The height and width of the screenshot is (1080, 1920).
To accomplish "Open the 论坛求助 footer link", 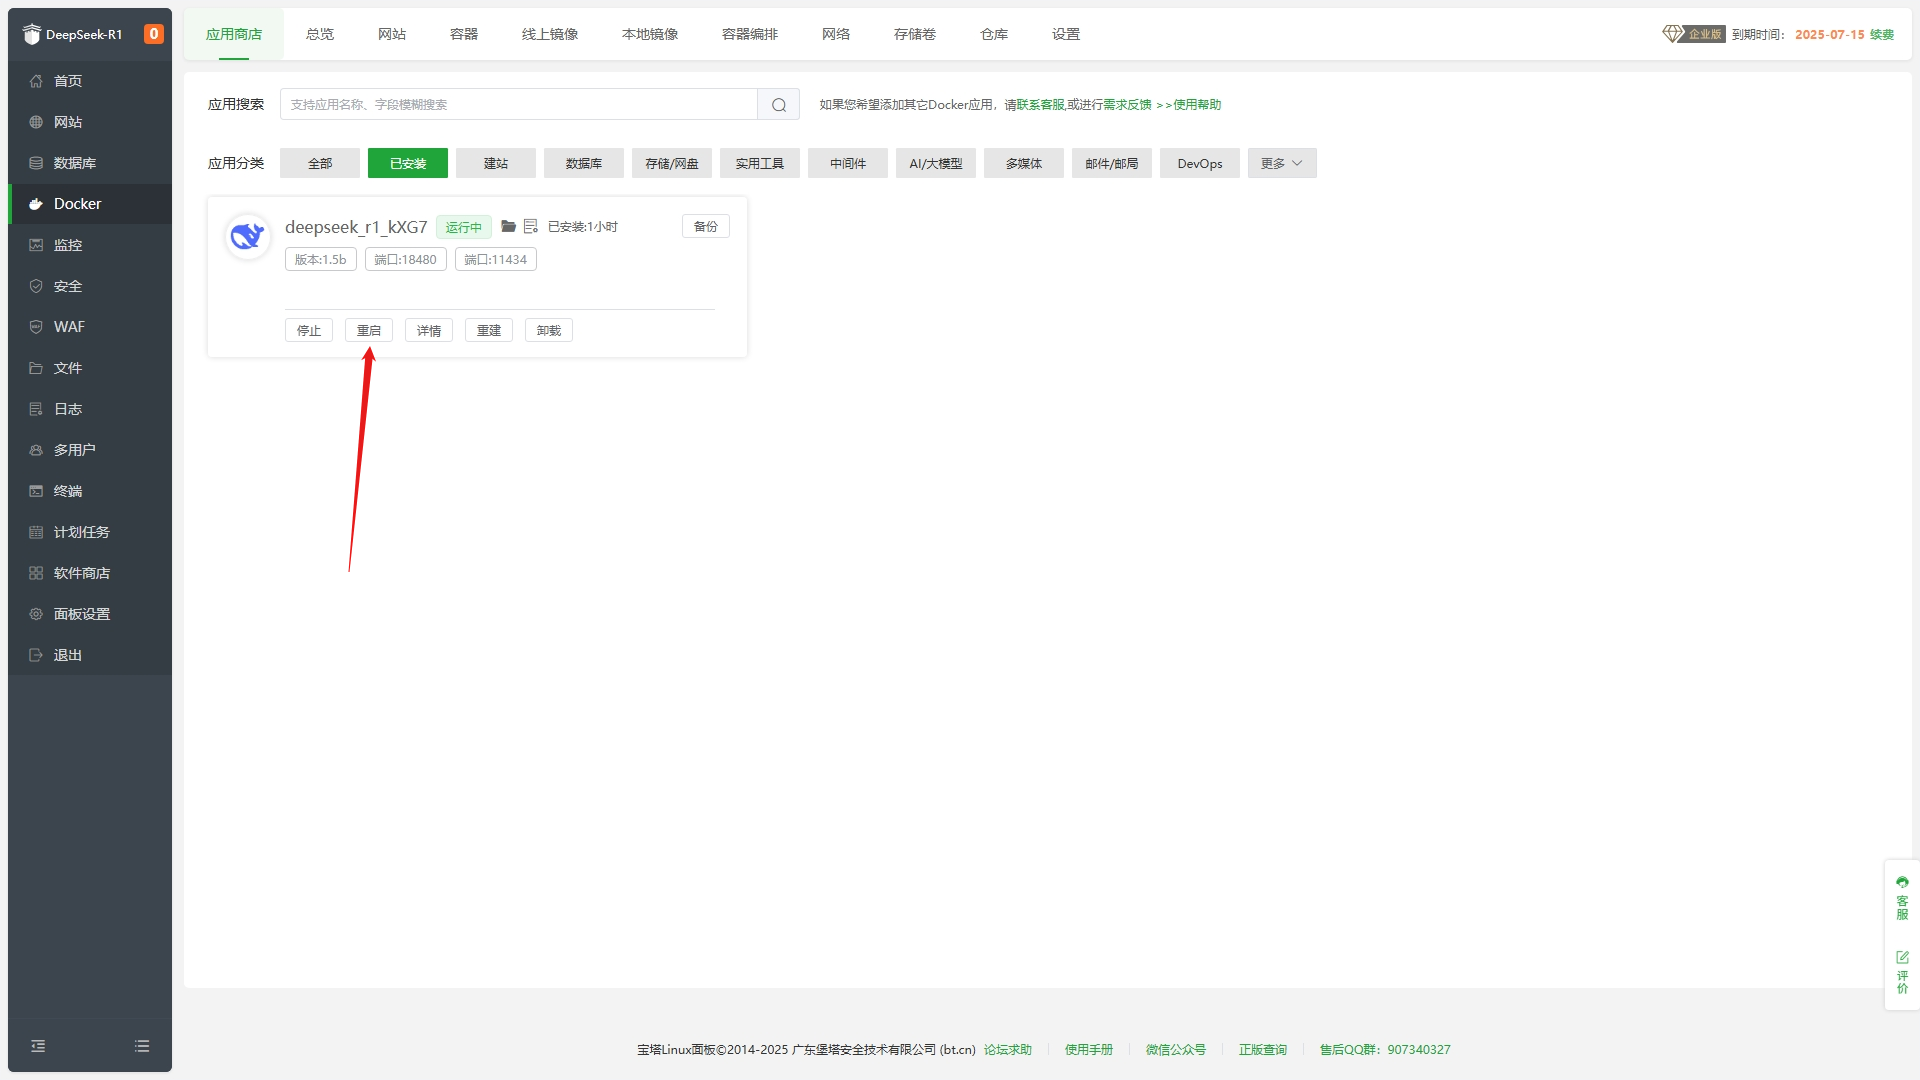I will 1008,1050.
